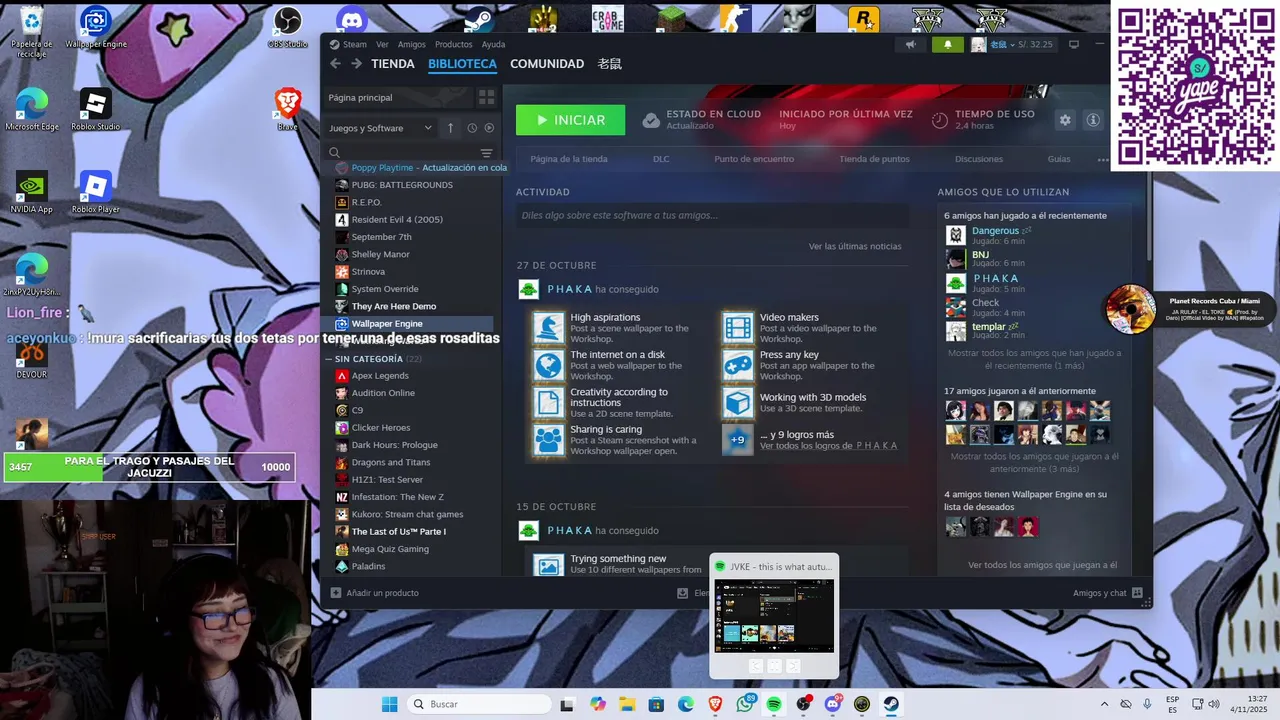Select PUBG: BATTLEGROUNDS in the library list

pyautogui.click(x=402, y=185)
